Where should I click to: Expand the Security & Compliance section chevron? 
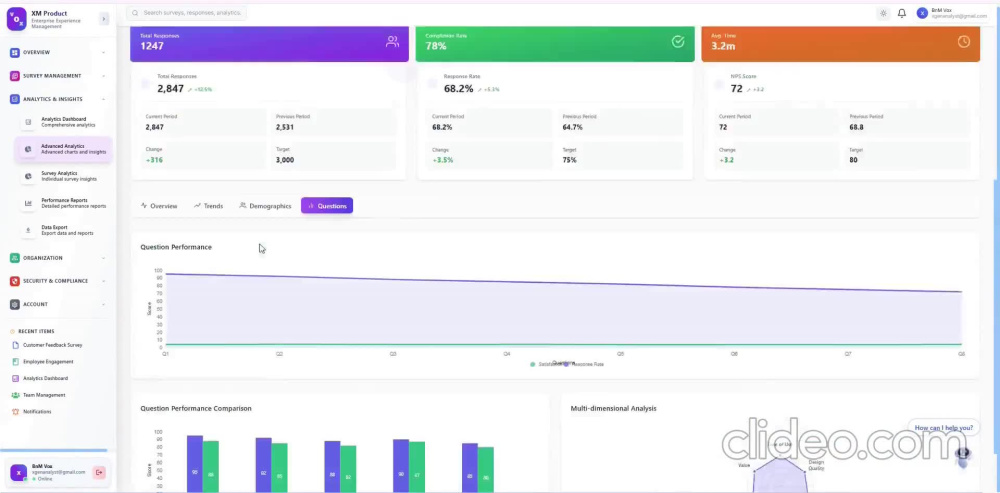point(103,281)
